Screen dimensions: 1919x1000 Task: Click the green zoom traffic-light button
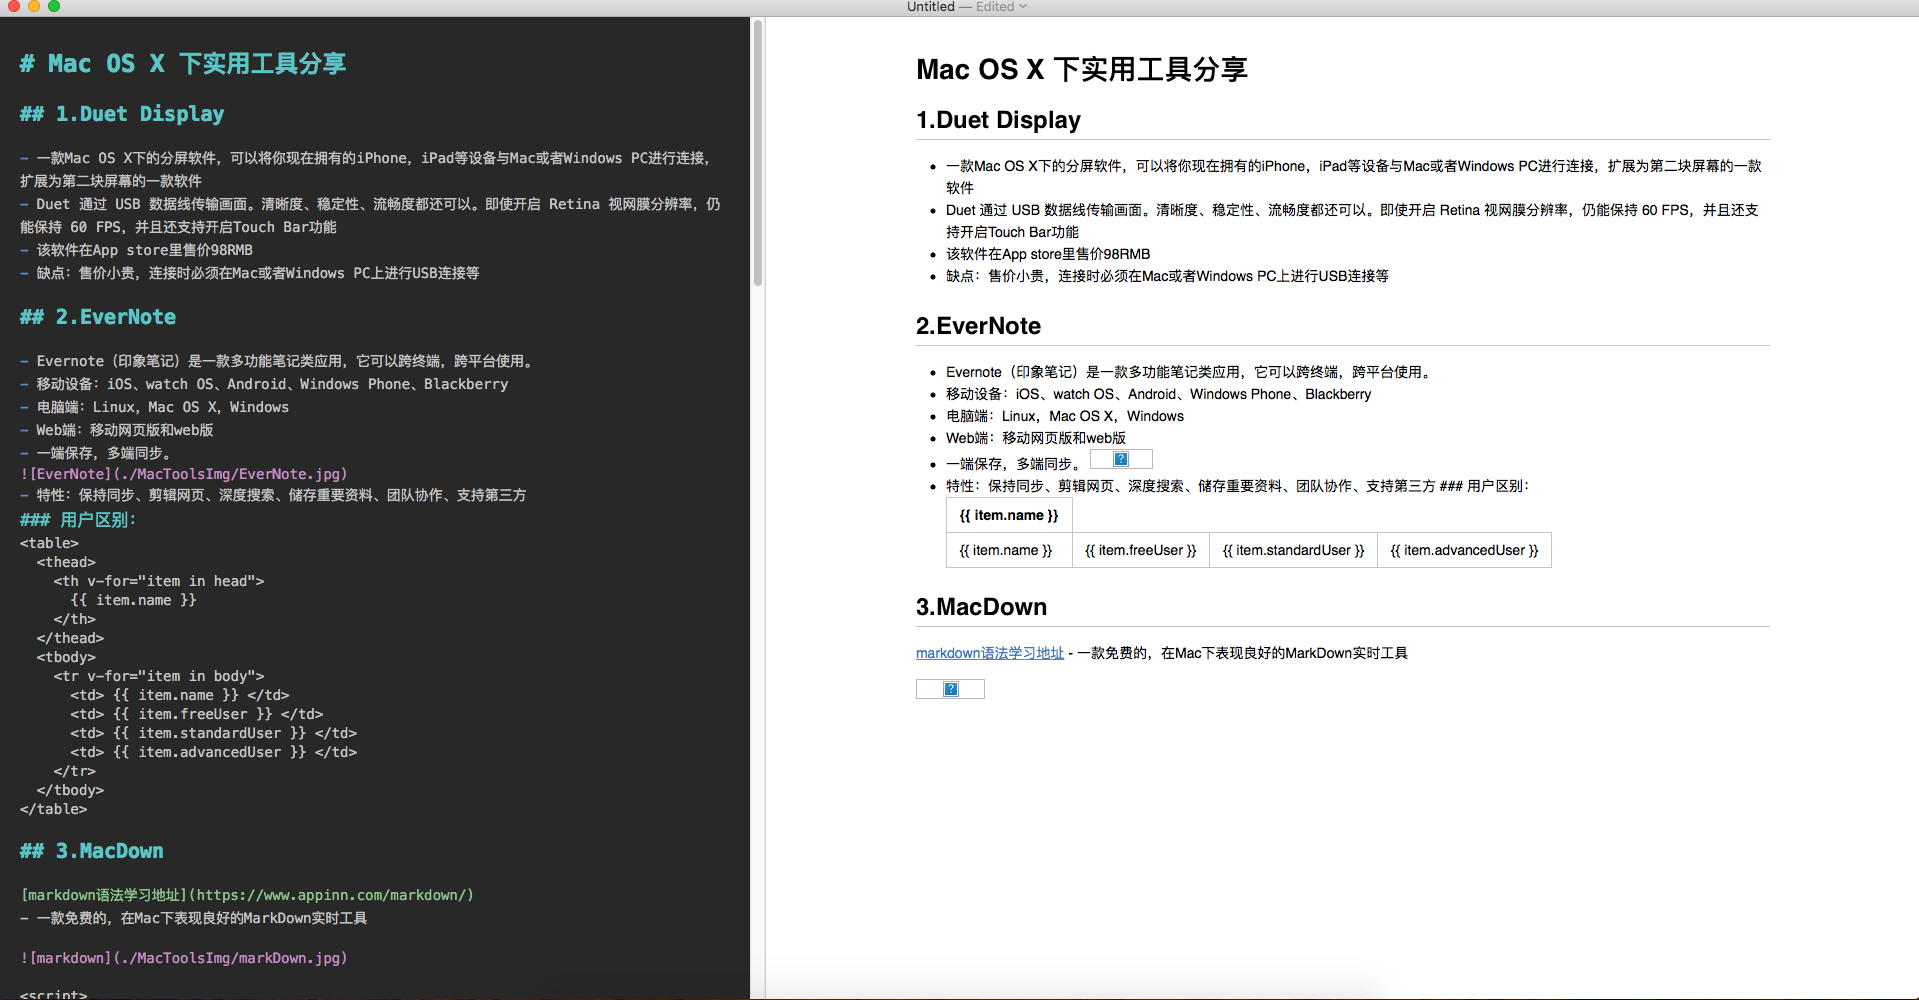coord(53,7)
